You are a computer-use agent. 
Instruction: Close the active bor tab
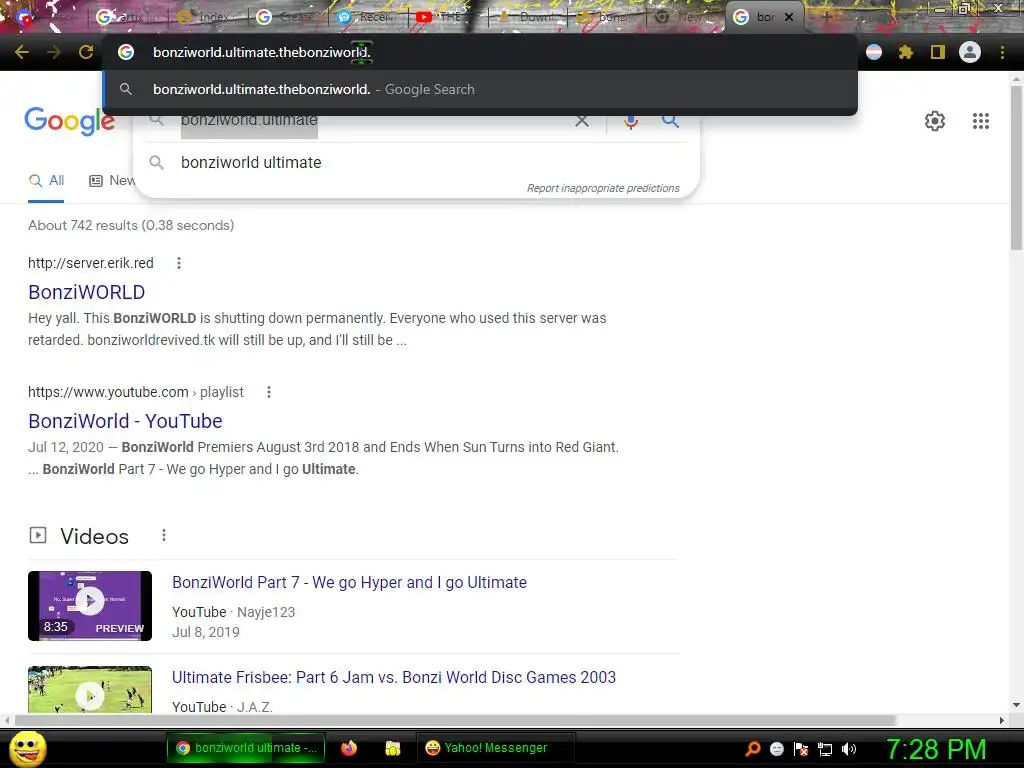pos(789,17)
